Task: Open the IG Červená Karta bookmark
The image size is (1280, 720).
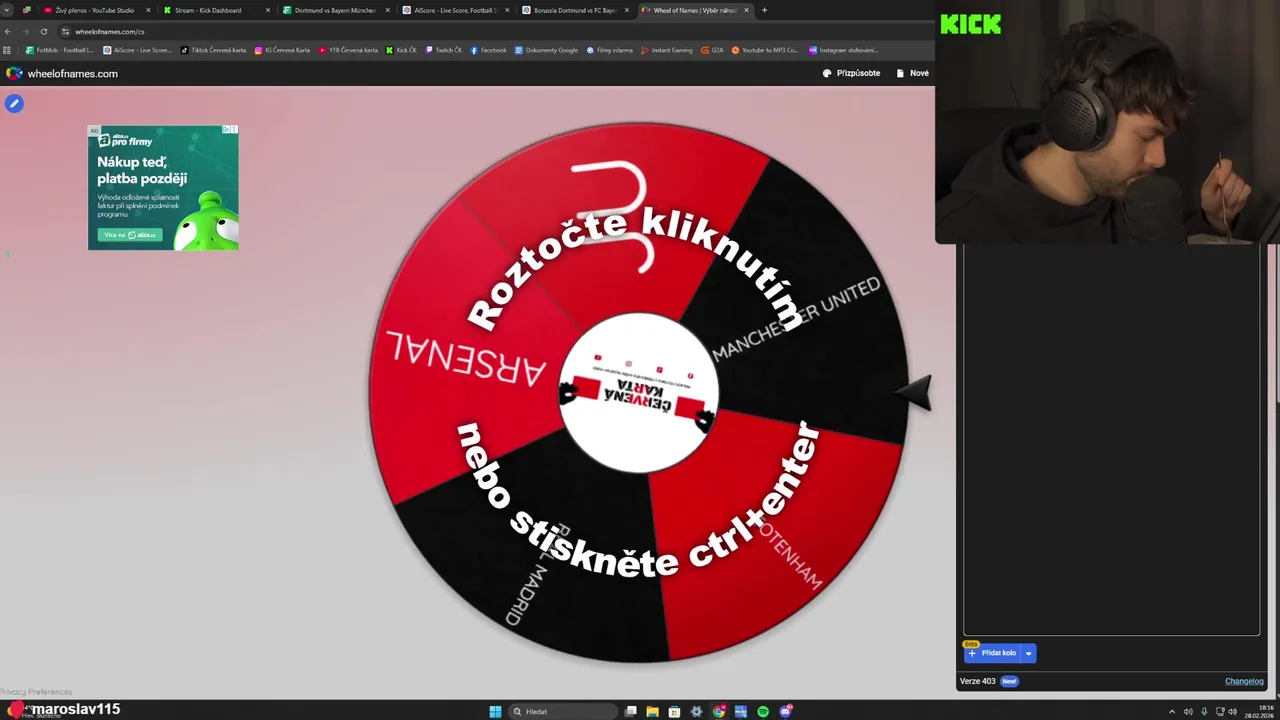Action: (x=282, y=50)
